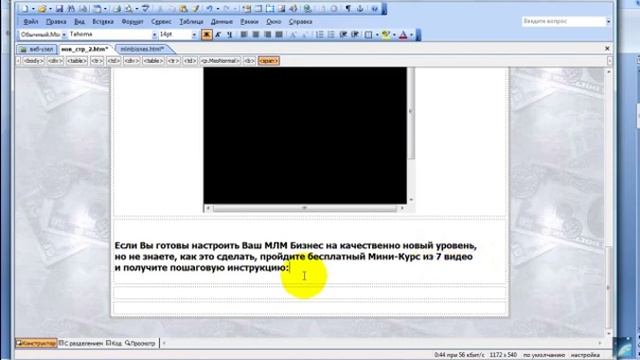
Task: Toggle Underline formatting button
Action: point(229,35)
